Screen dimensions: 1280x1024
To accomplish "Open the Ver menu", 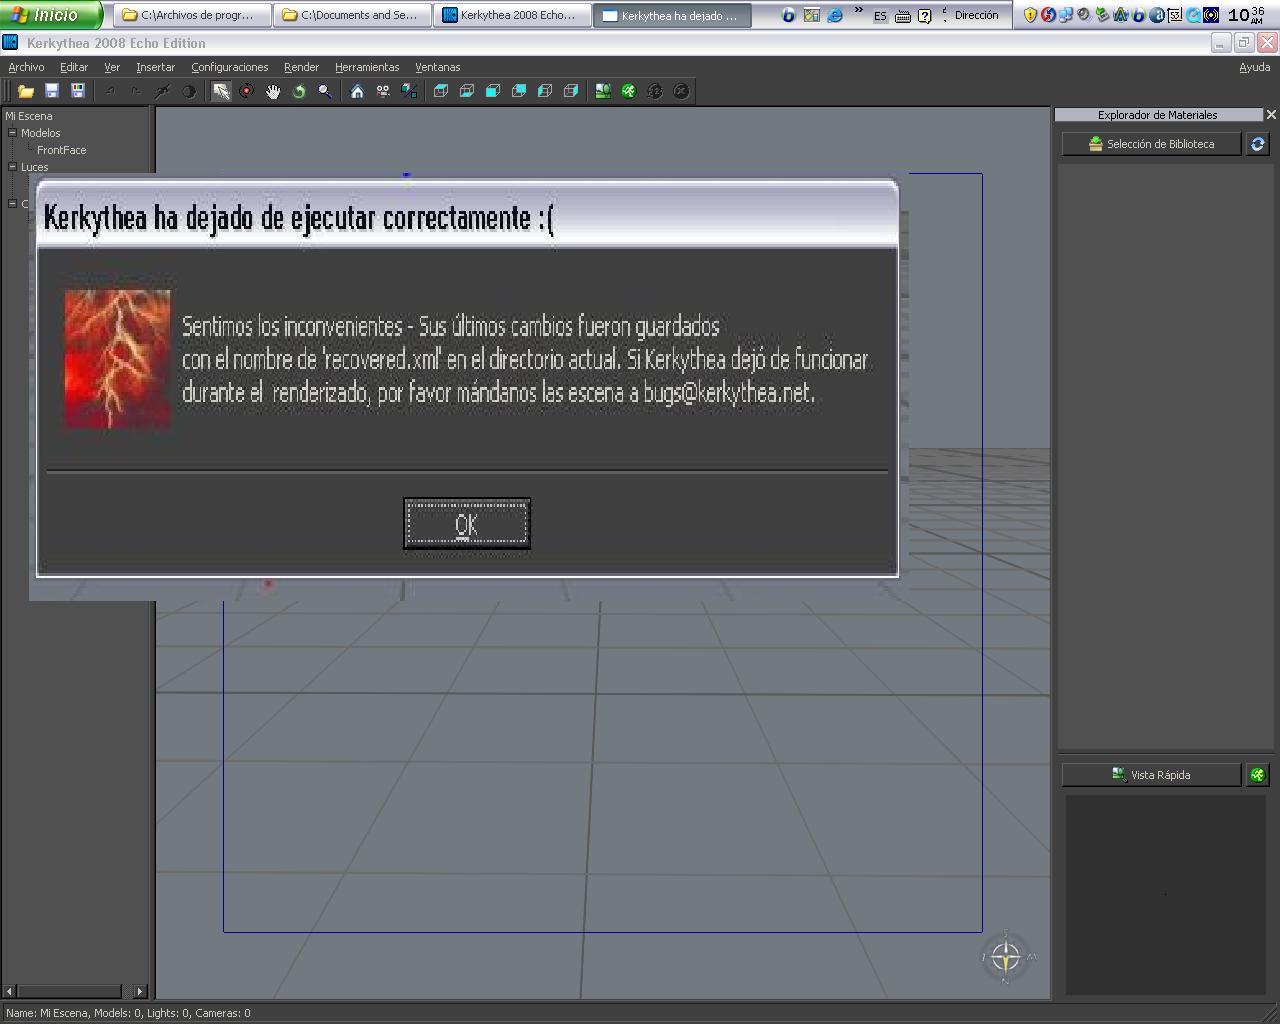I will [112, 67].
